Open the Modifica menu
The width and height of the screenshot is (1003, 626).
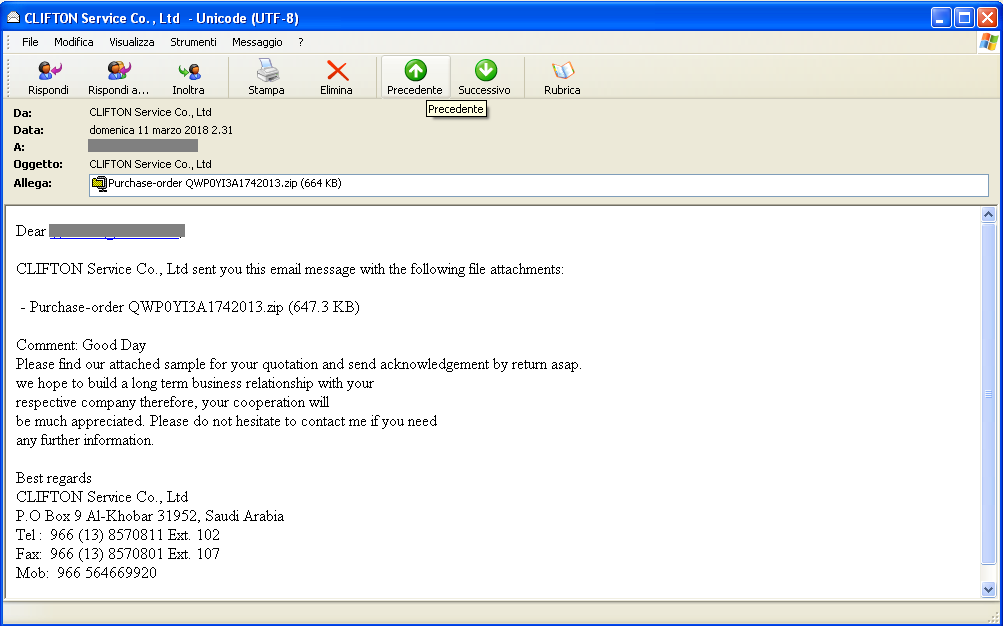[74, 42]
